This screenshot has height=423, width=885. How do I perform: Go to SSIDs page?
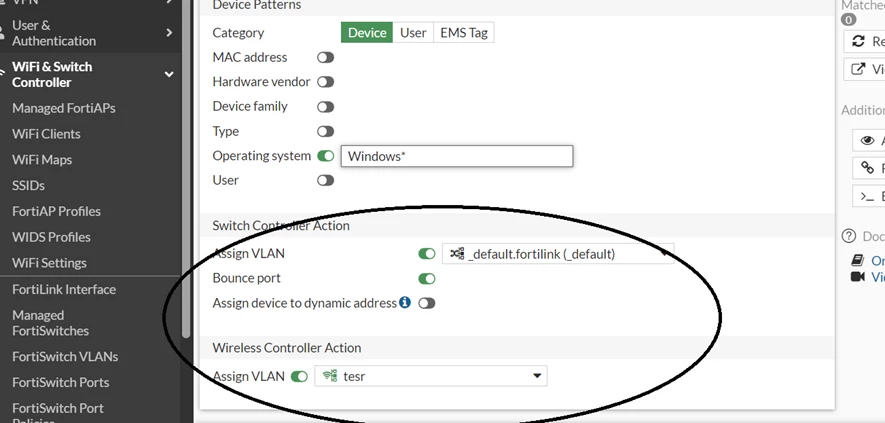coord(28,185)
